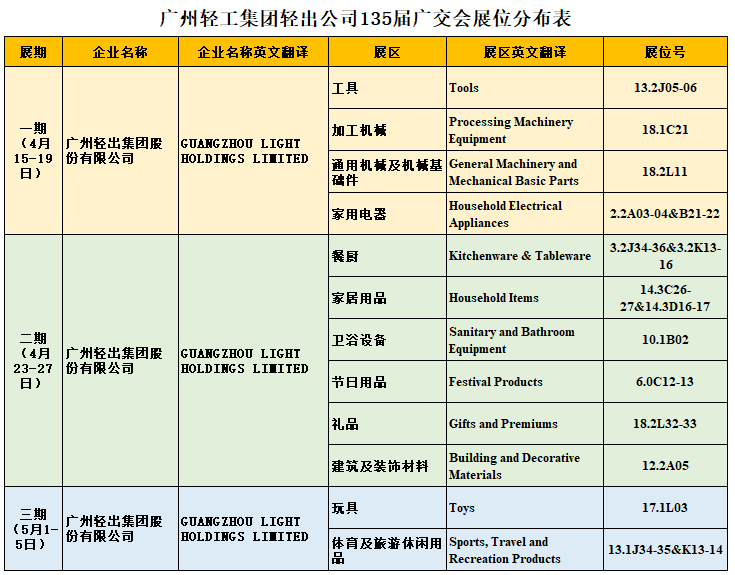Click the 展位号 column header
Image resolution: width=735 pixels, height=575 pixels.
(665, 52)
